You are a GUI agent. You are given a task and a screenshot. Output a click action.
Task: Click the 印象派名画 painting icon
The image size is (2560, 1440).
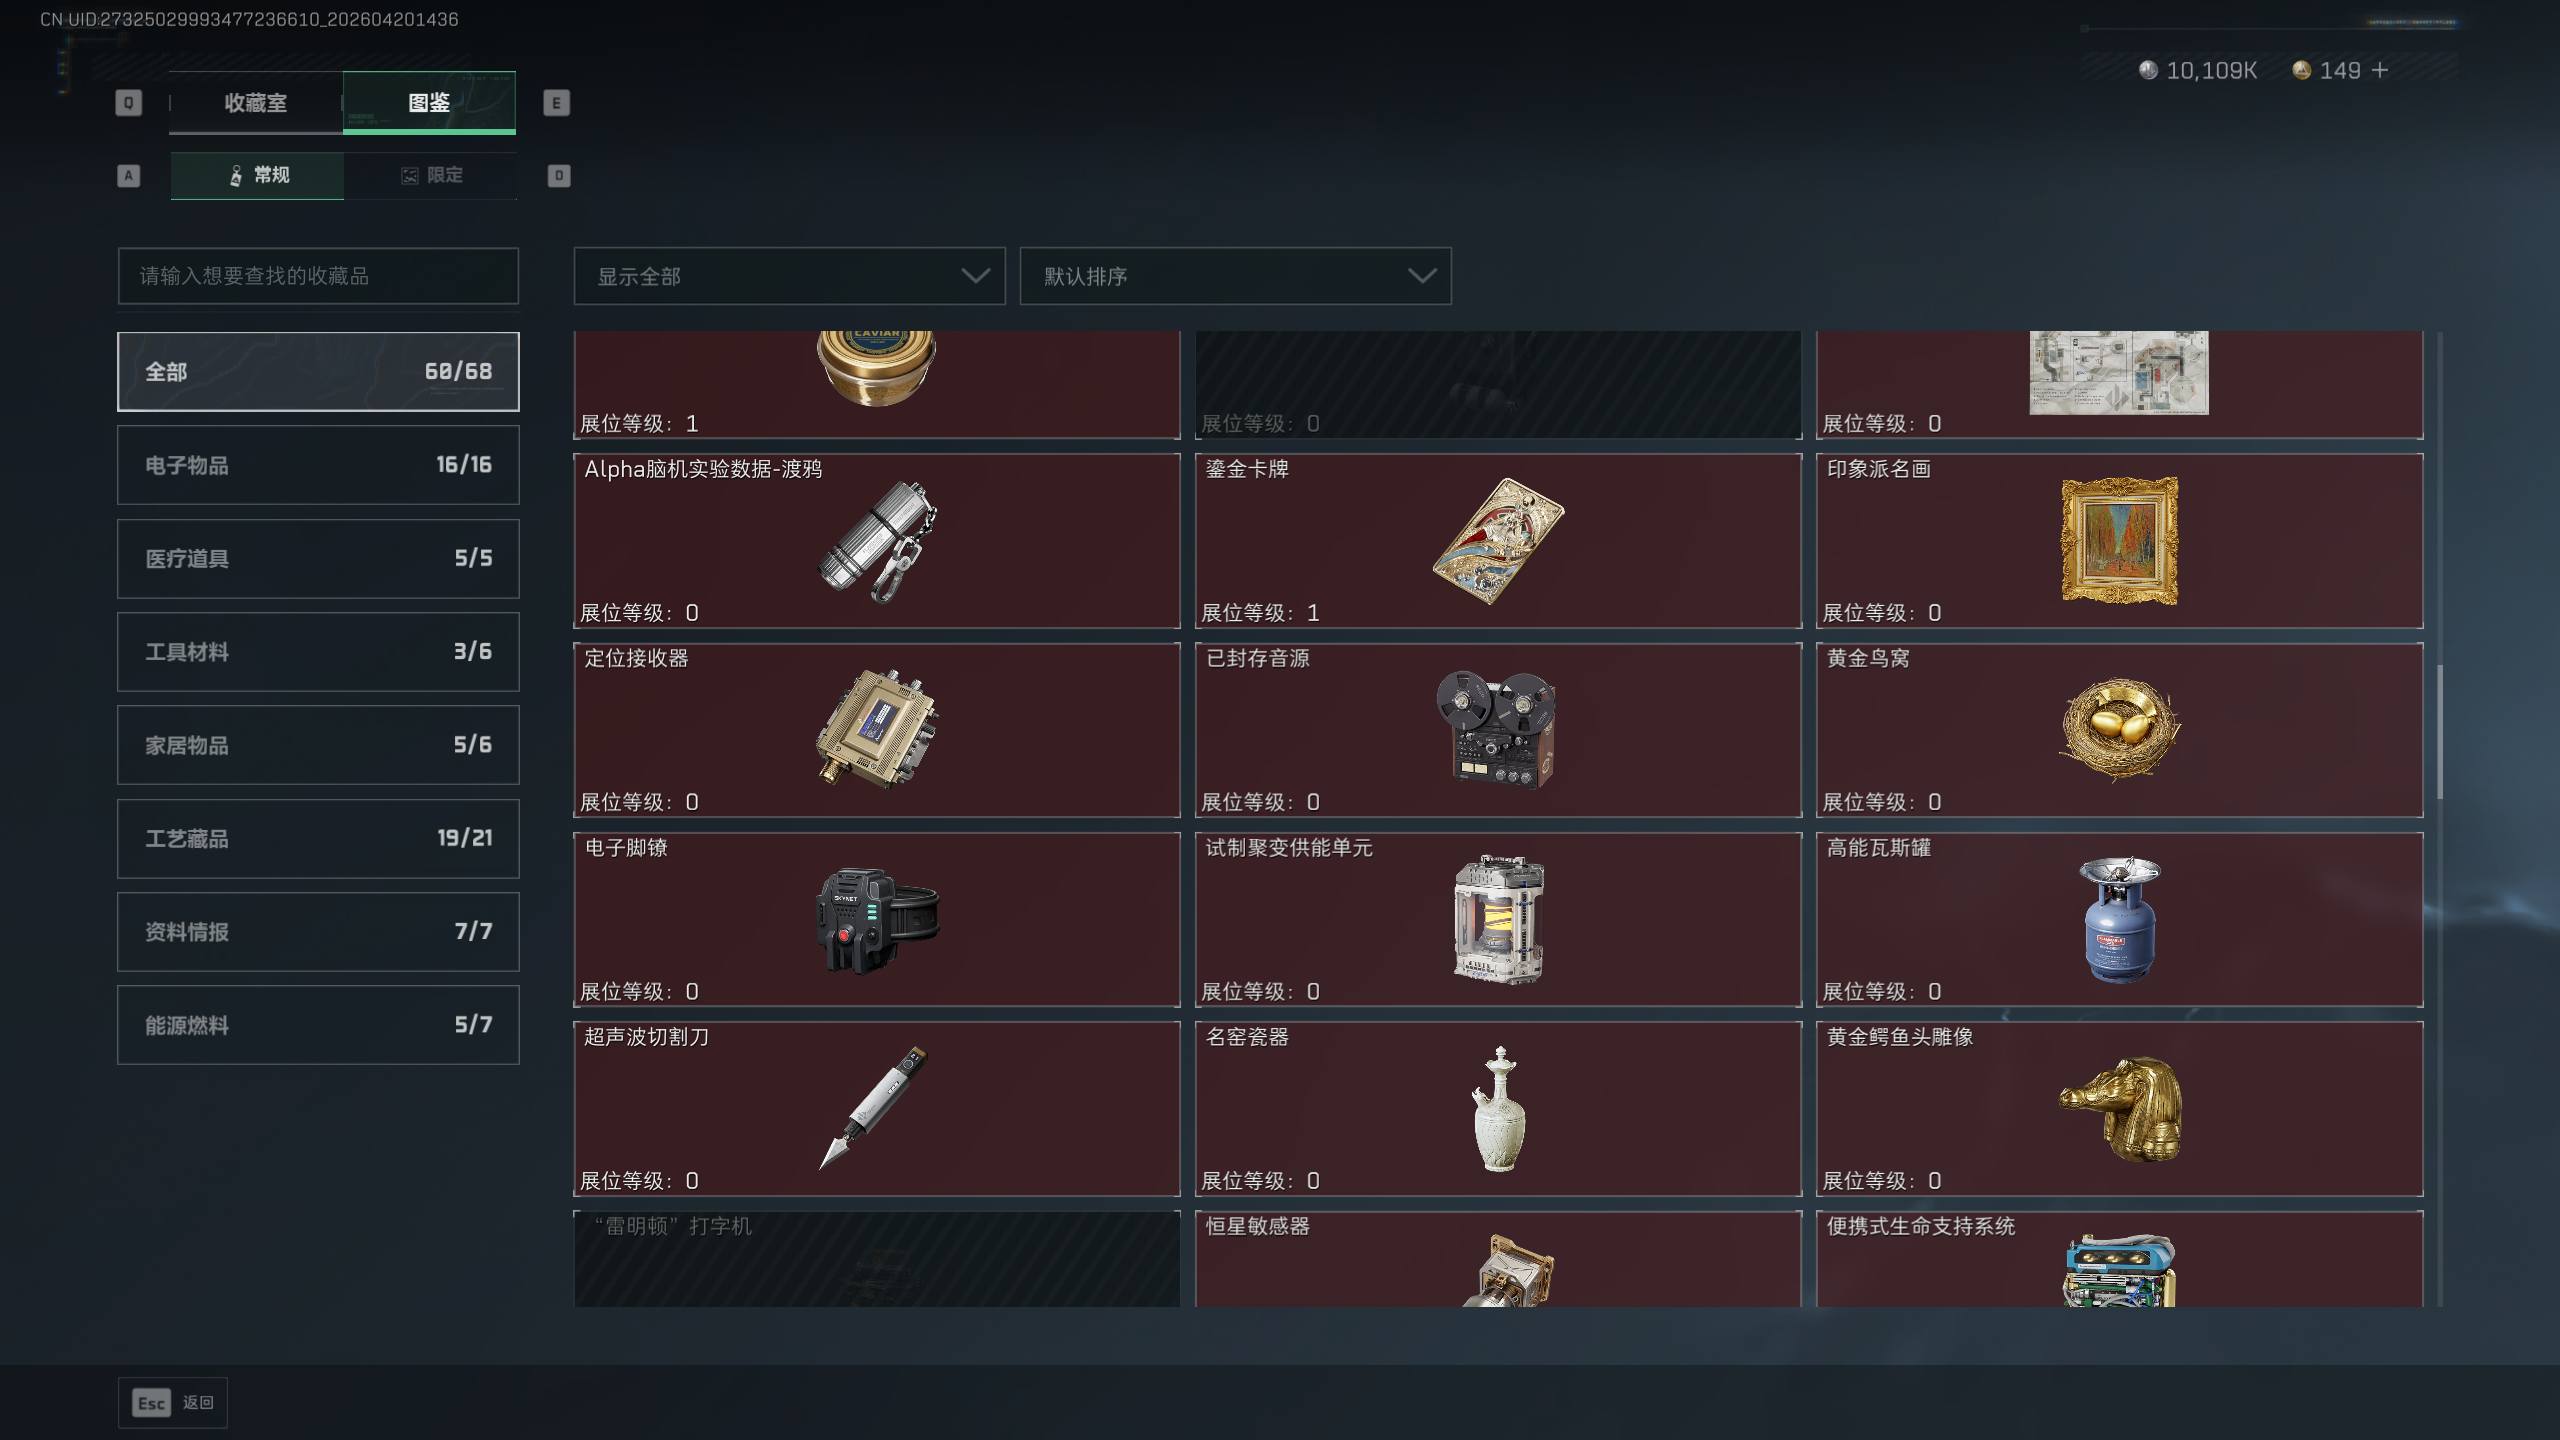tap(2119, 541)
